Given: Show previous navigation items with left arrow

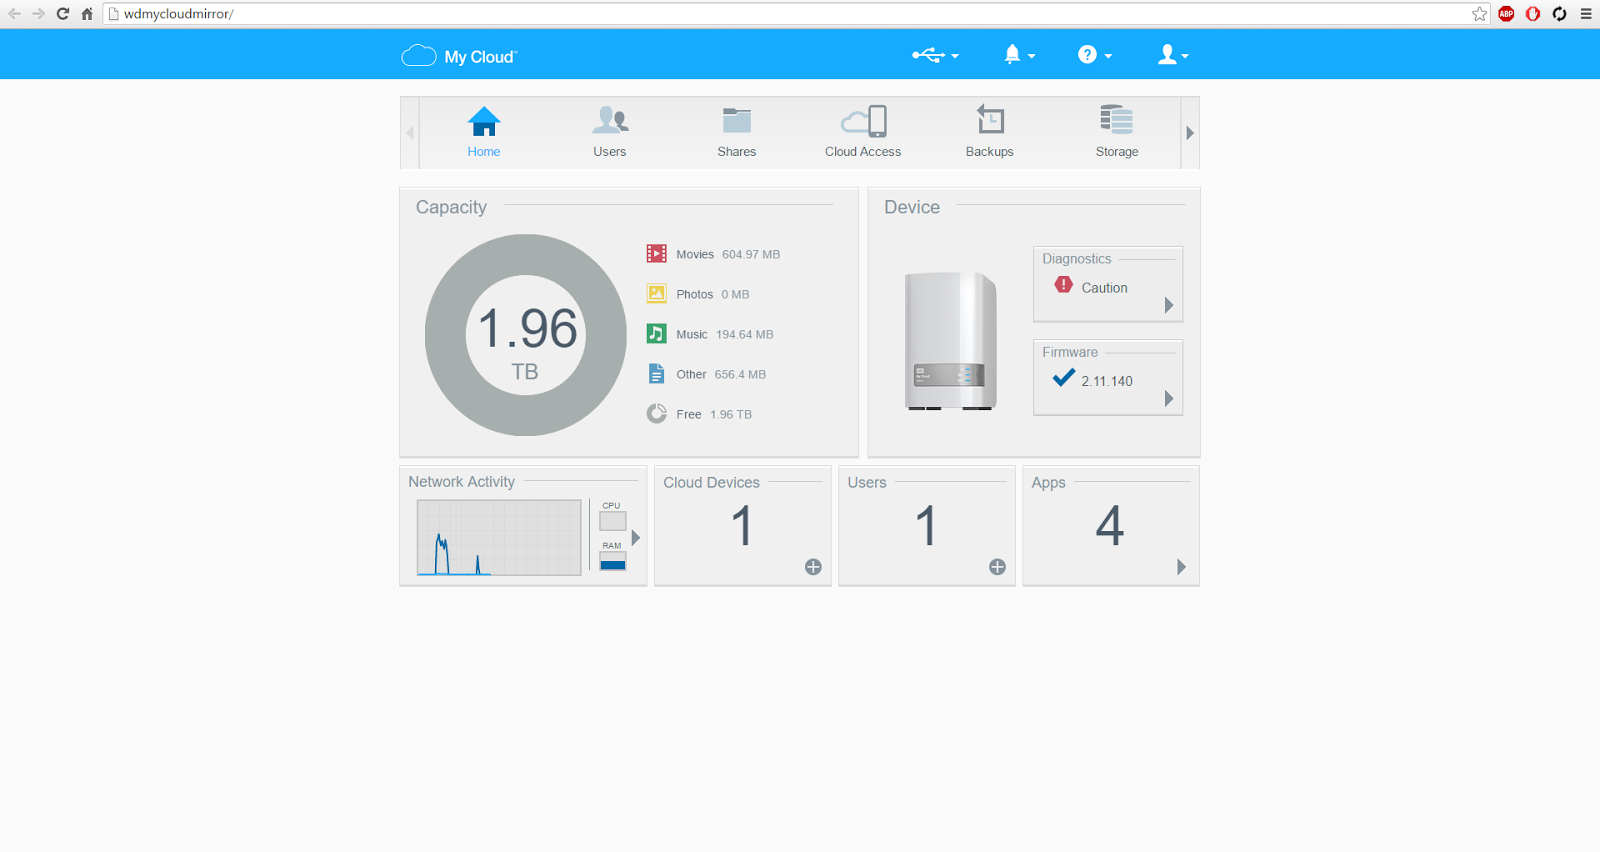Looking at the screenshot, I should [x=410, y=133].
